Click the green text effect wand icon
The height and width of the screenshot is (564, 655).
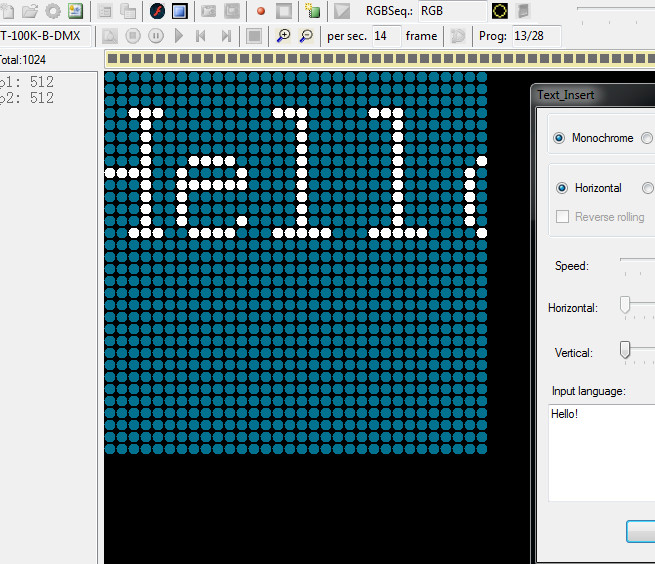(x=312, y=11)
